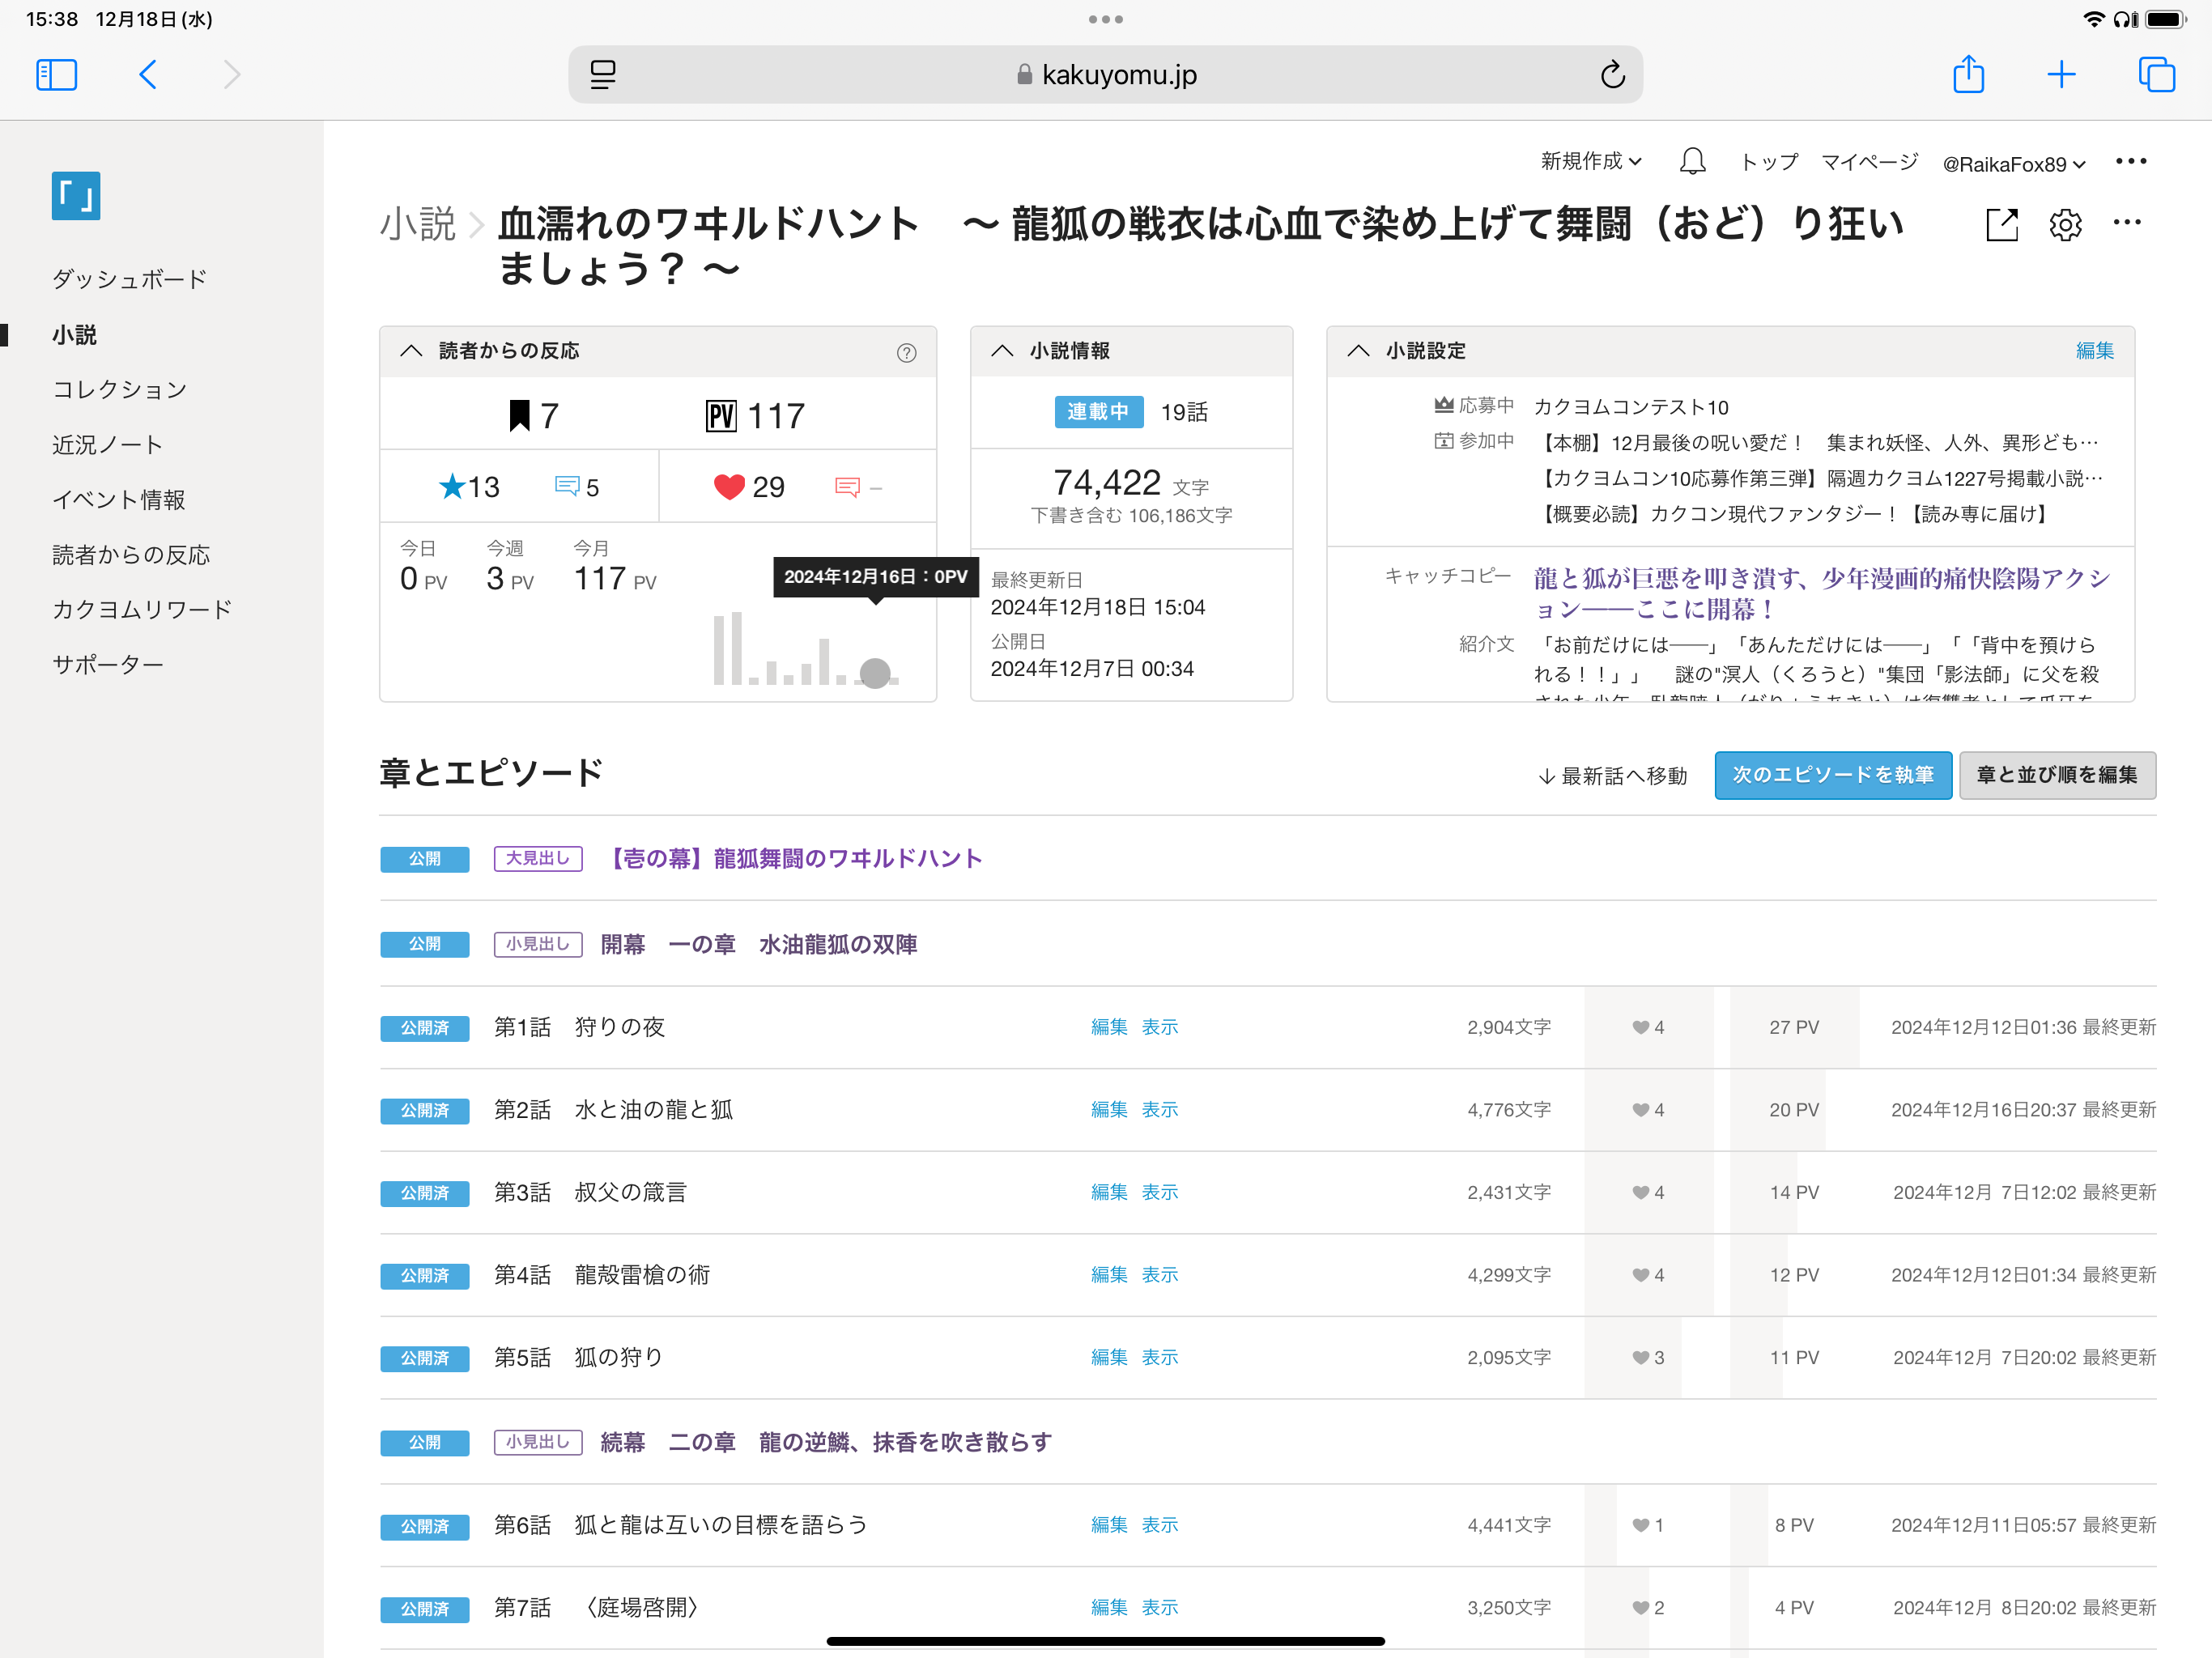Click the help question mark icon
This screenshot has width=2212, height=1658.
click(x=906, y=353)
